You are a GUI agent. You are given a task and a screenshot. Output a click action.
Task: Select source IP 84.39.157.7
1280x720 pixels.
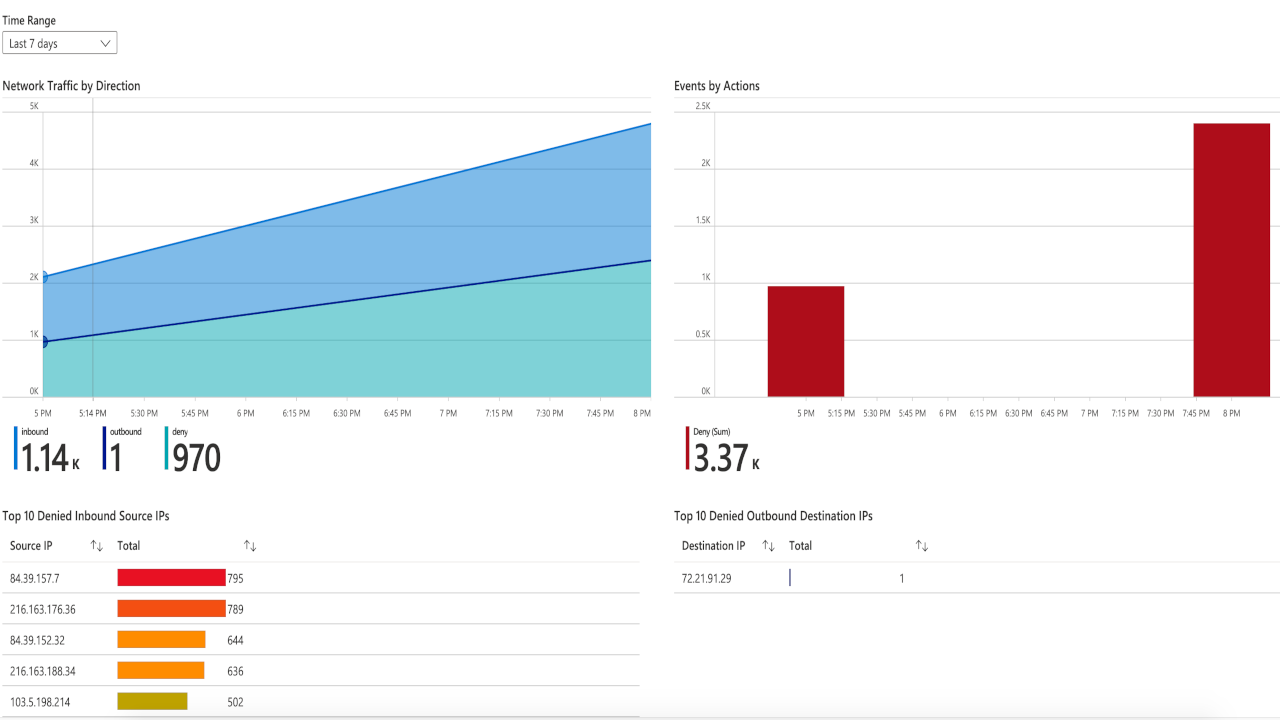click(35, 578)
